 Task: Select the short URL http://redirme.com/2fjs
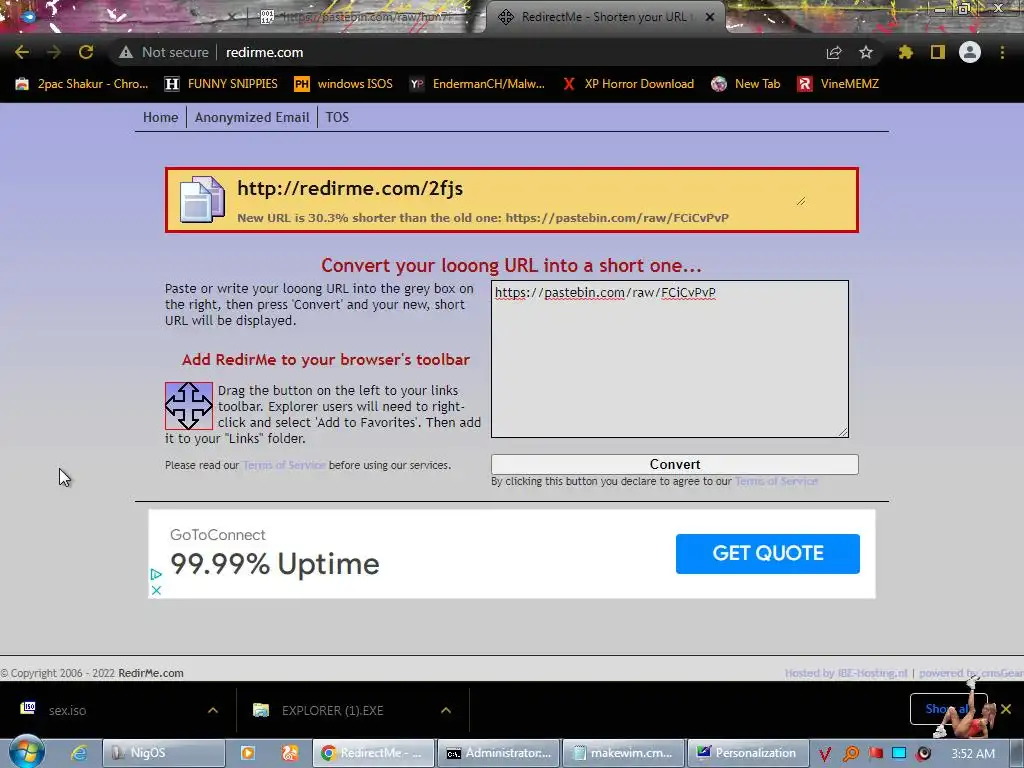[x=350, y=188]
